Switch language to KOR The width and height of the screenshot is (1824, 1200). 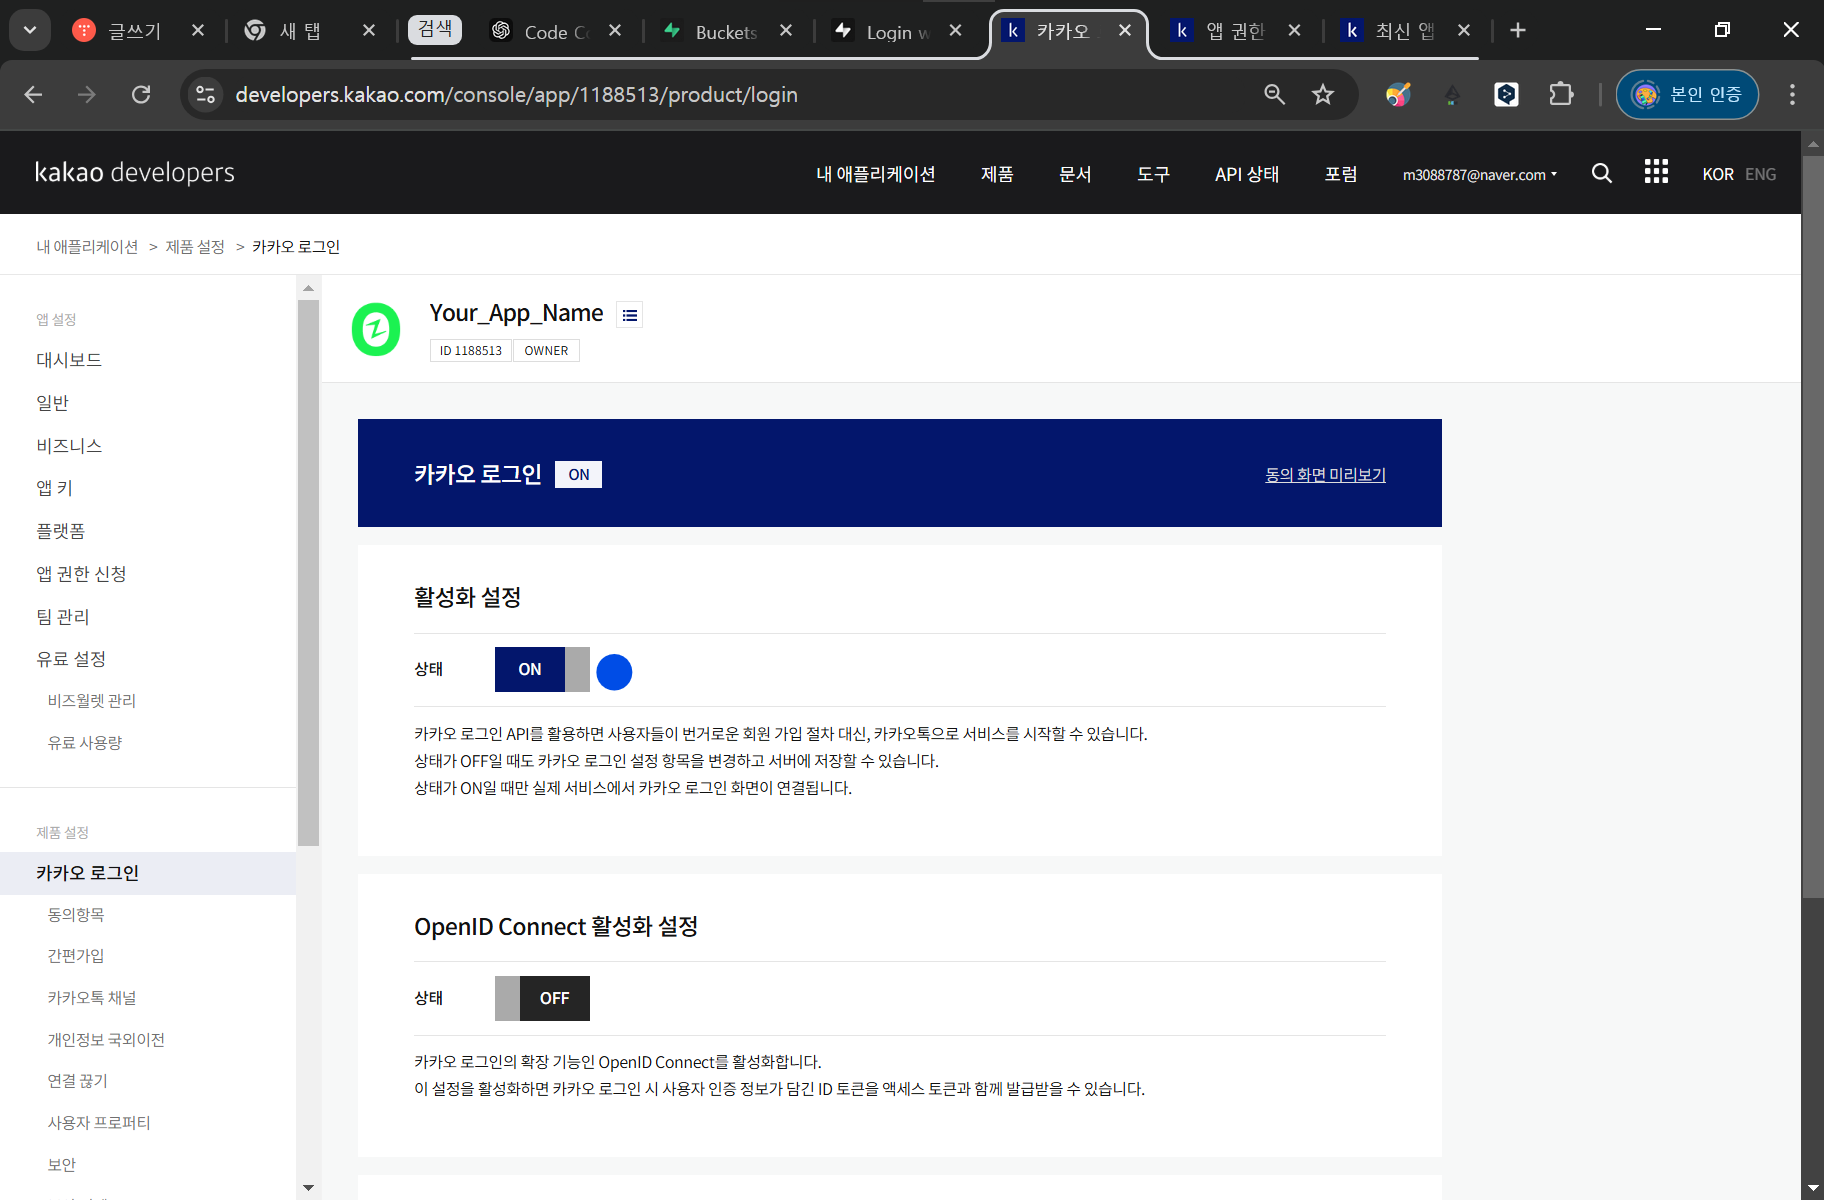pos(1718,174)
